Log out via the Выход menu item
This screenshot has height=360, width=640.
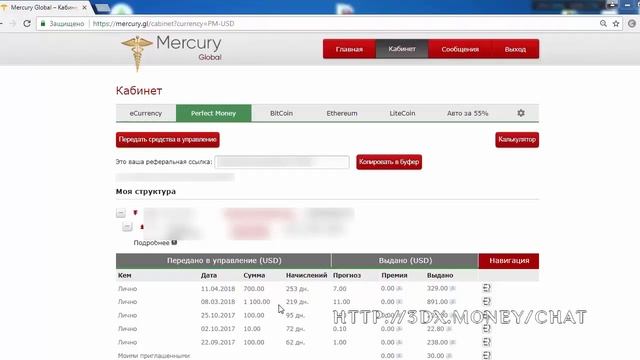pos(515,49)
